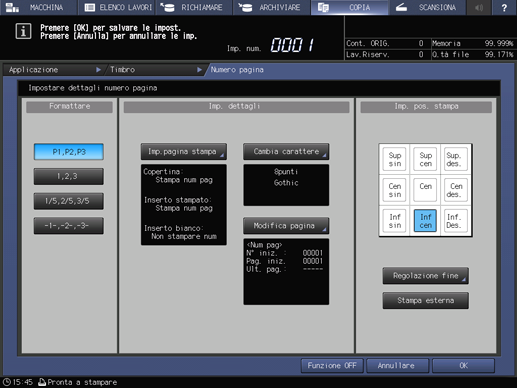Click Annullare to cancel settings
The height and width of the screenshot is (388, 517).
pyautogui.click(x=397, y=366)
